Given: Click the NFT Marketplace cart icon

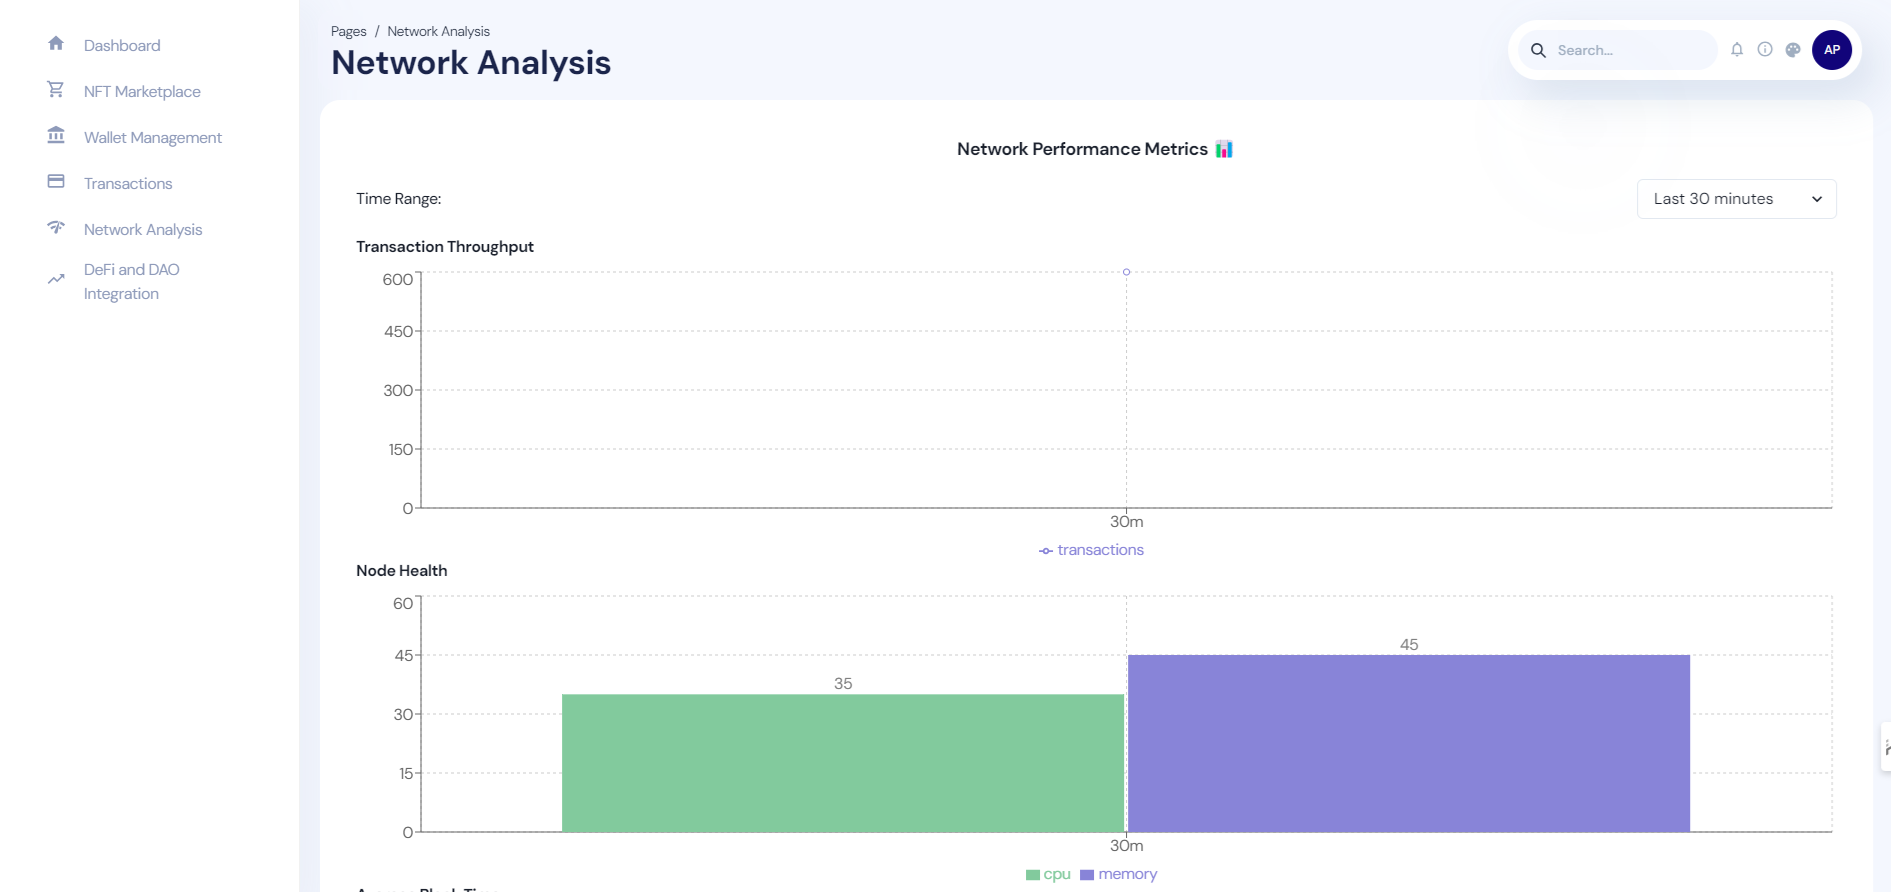Looking at the screenshot, I should [x=56, y=90].
